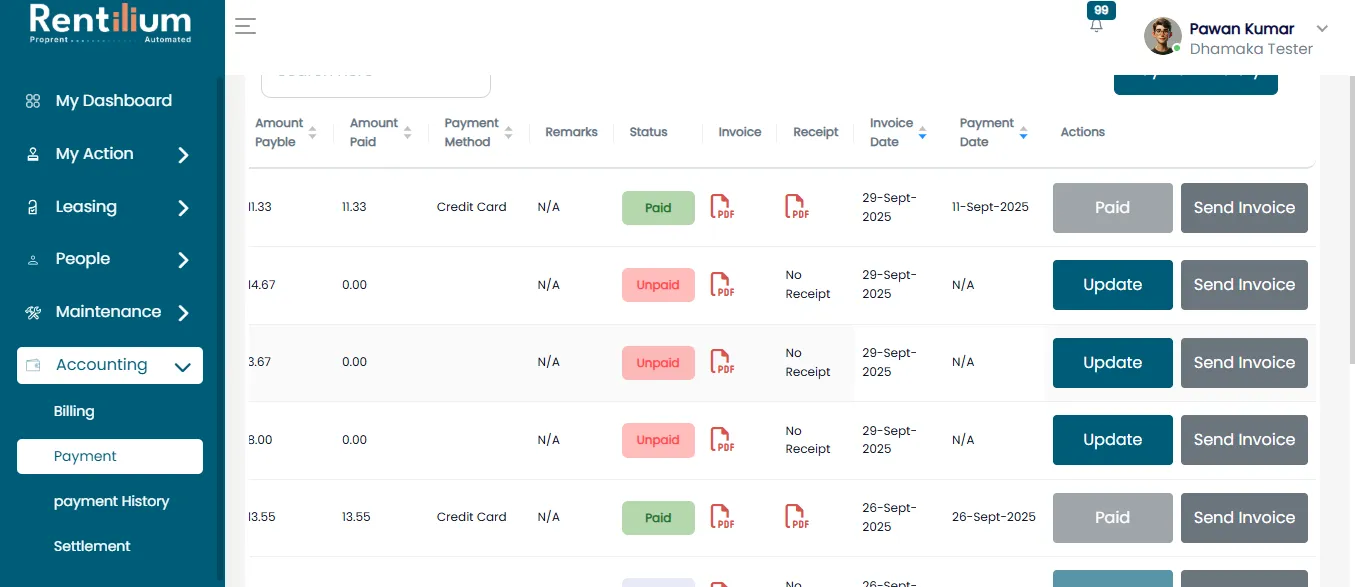Click the My Dashboard grid icon
The height and width of the screenshot is (587, 1355).
click(x=33, y=101)
